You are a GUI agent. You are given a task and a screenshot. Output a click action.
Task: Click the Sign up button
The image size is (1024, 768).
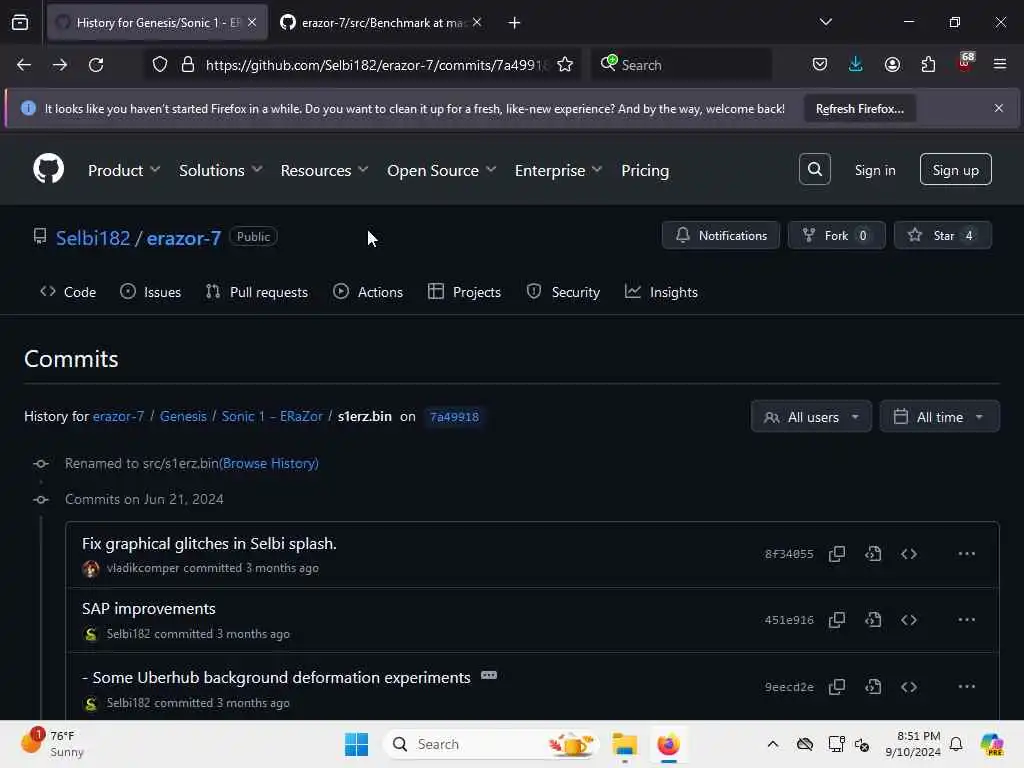coord(955,170)
